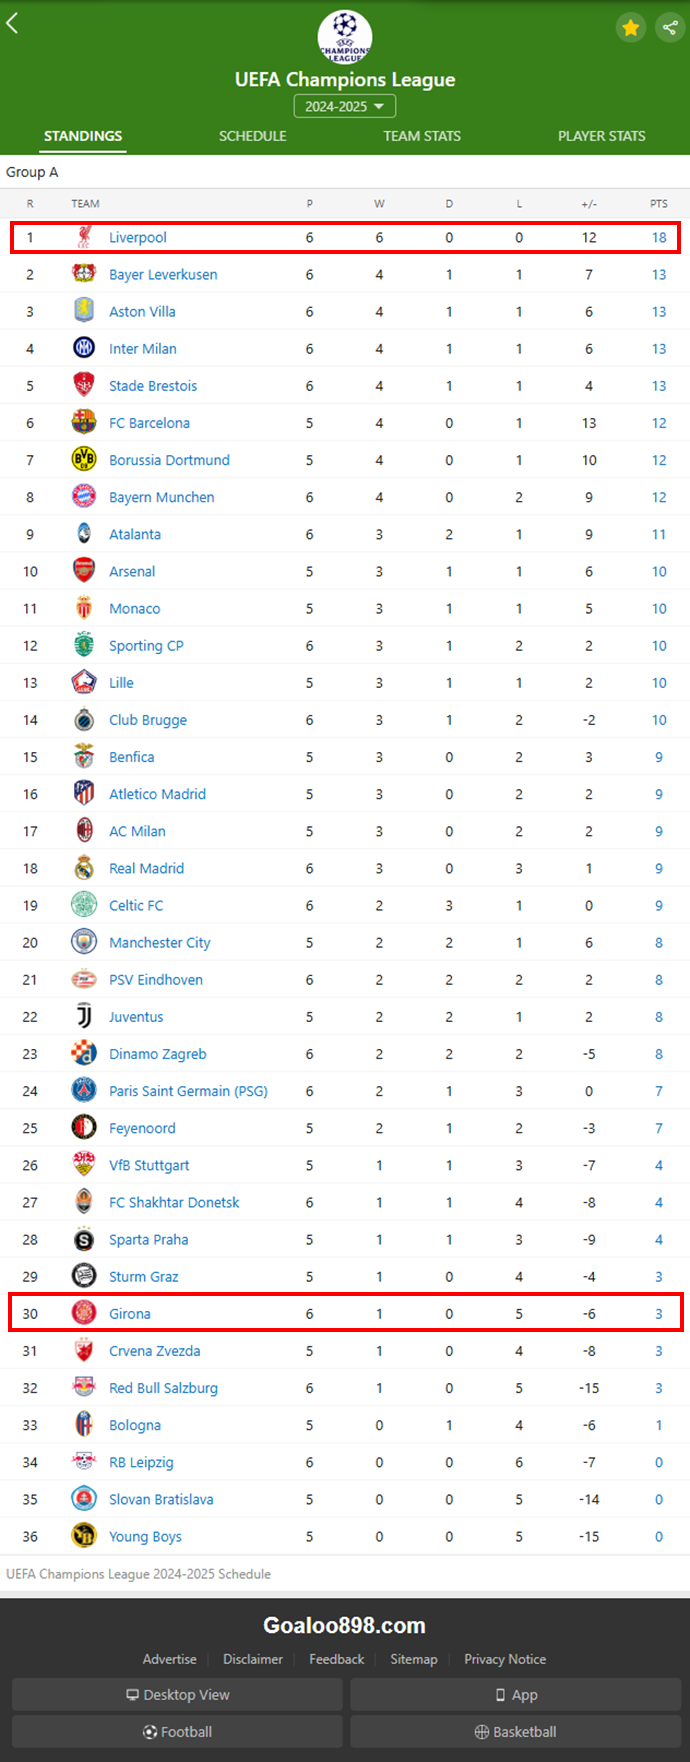Screen dimensions: 690x1762
Task: Open the Privacy Notice footer link
Action: [x=505, y=1659]
